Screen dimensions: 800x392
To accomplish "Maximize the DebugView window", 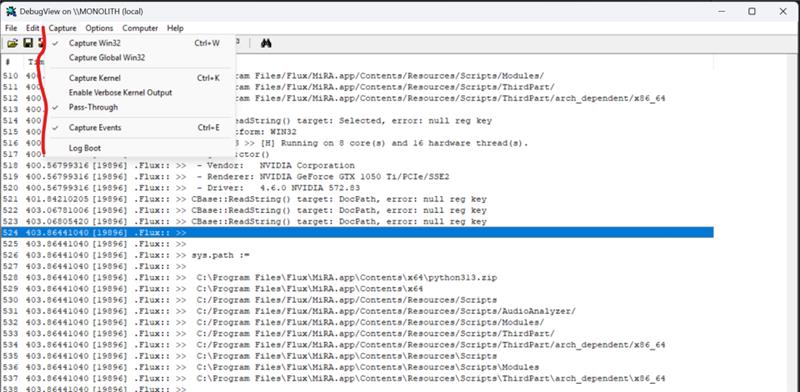I will tap(752, 11).
